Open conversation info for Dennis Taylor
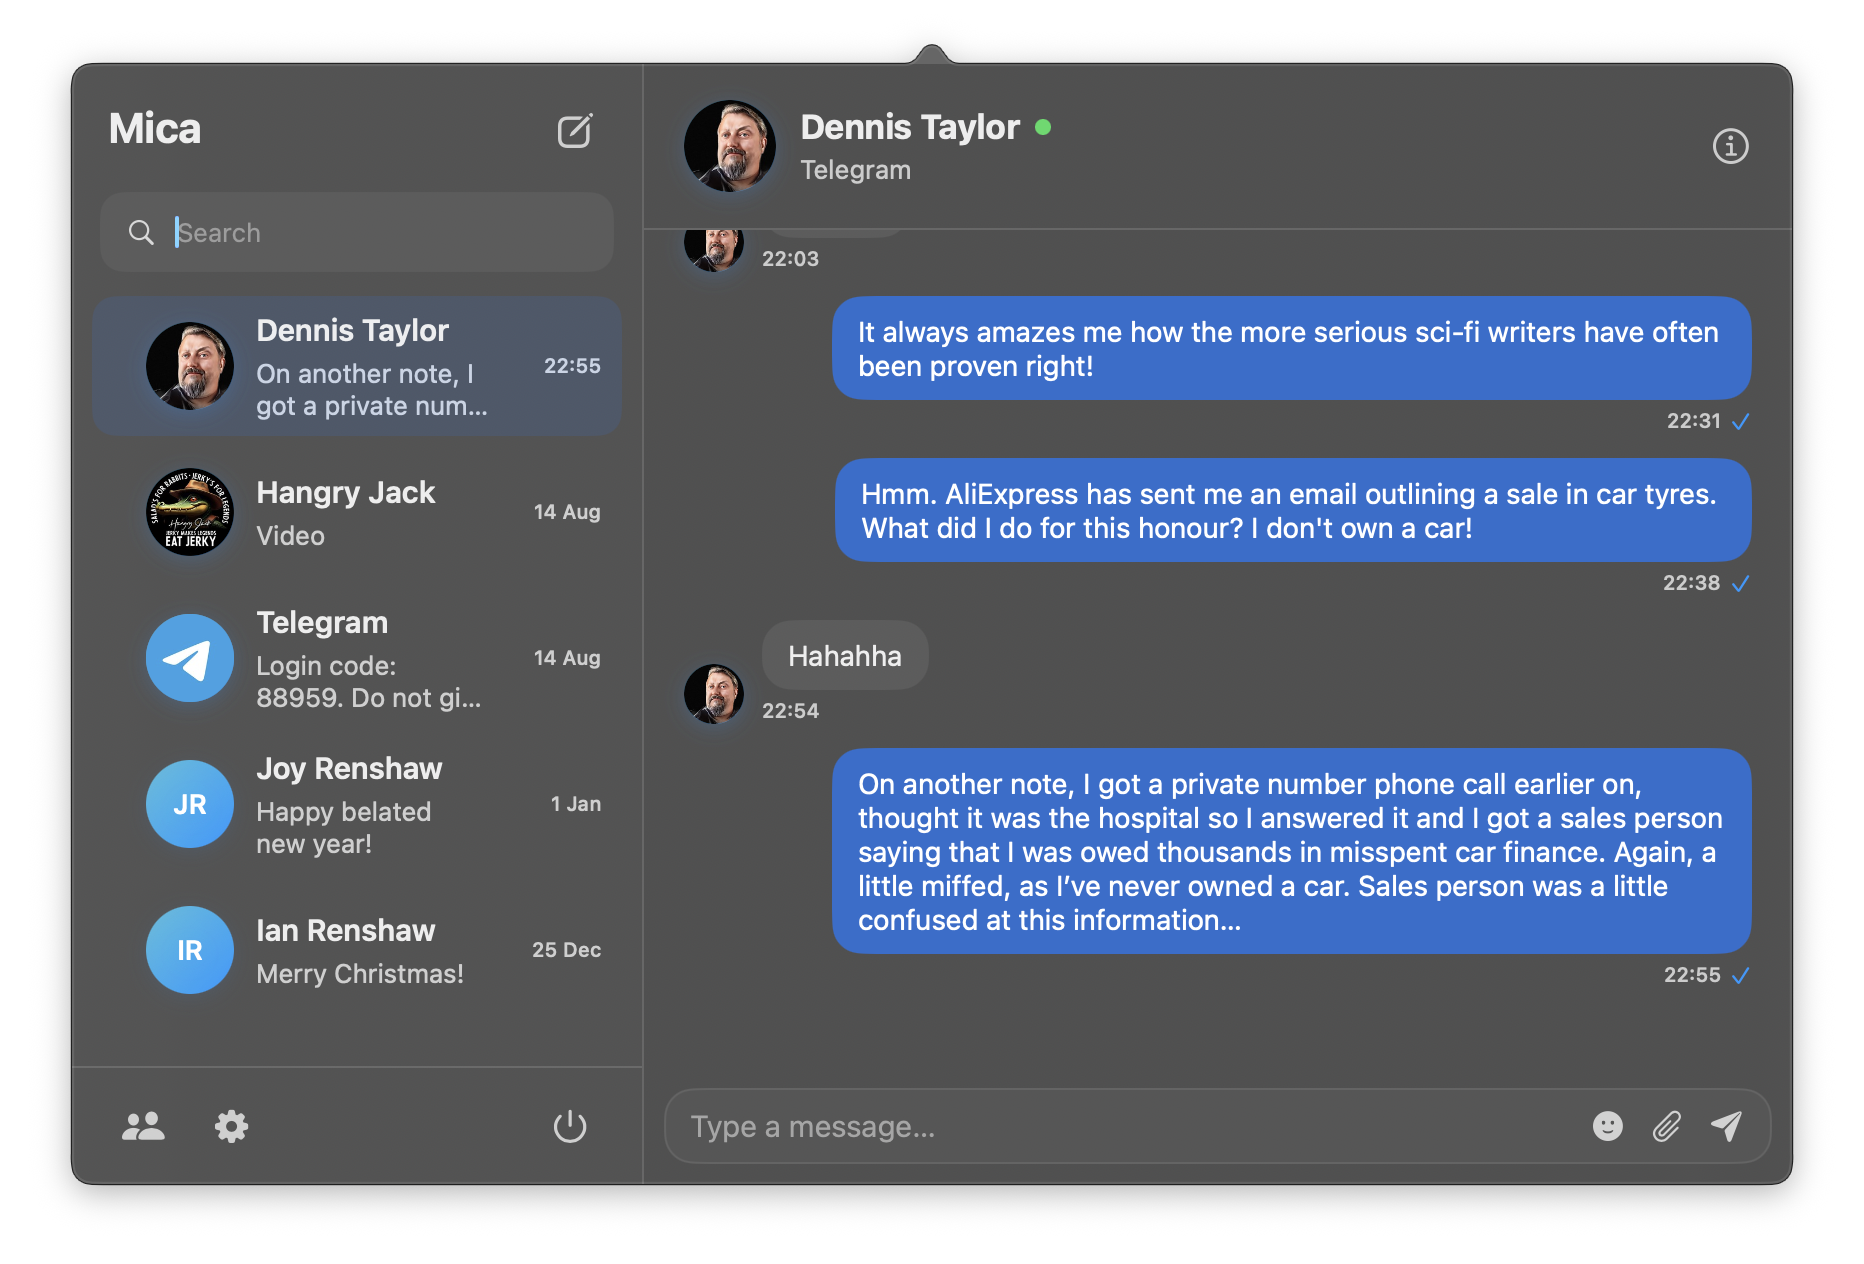This screenshot has height=1264, width=1864. (1730, 146)
